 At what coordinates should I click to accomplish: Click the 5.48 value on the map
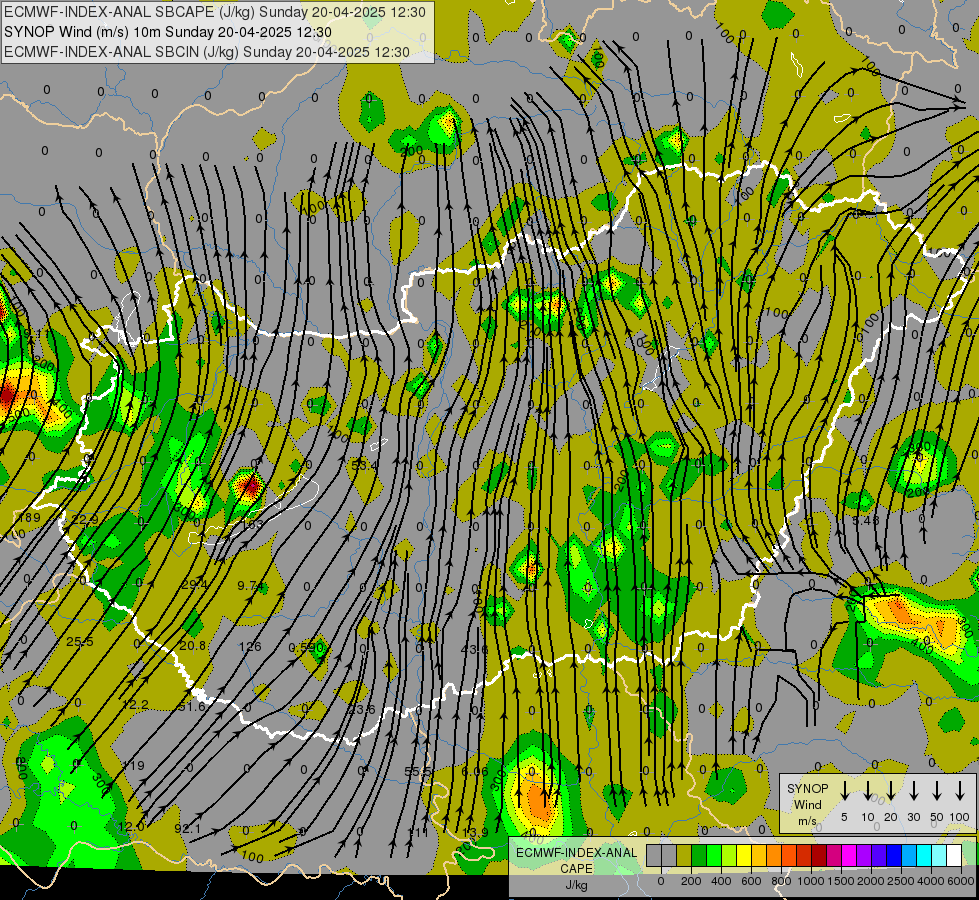[x=866, y=520]
